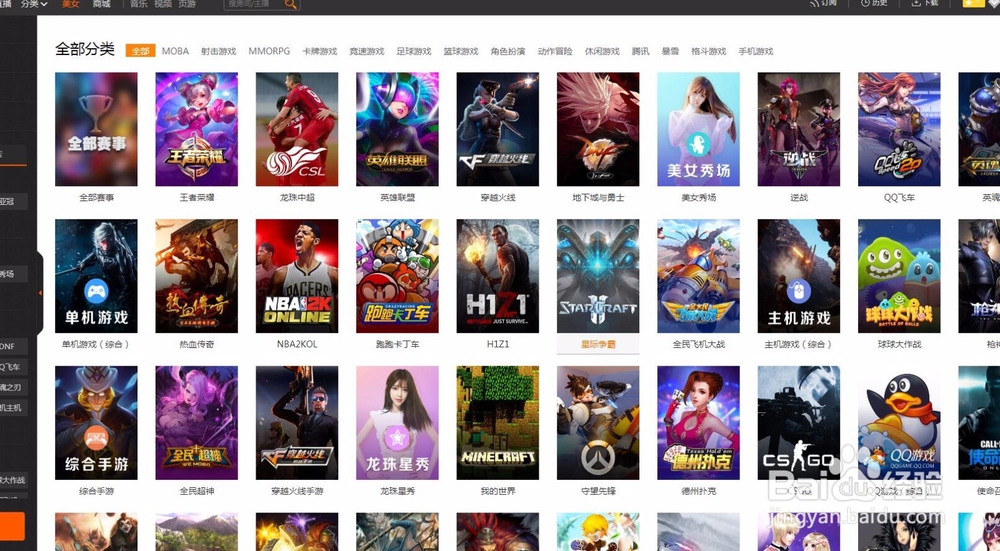Click orange button at sidebar bottom

(x=12, y=527)
